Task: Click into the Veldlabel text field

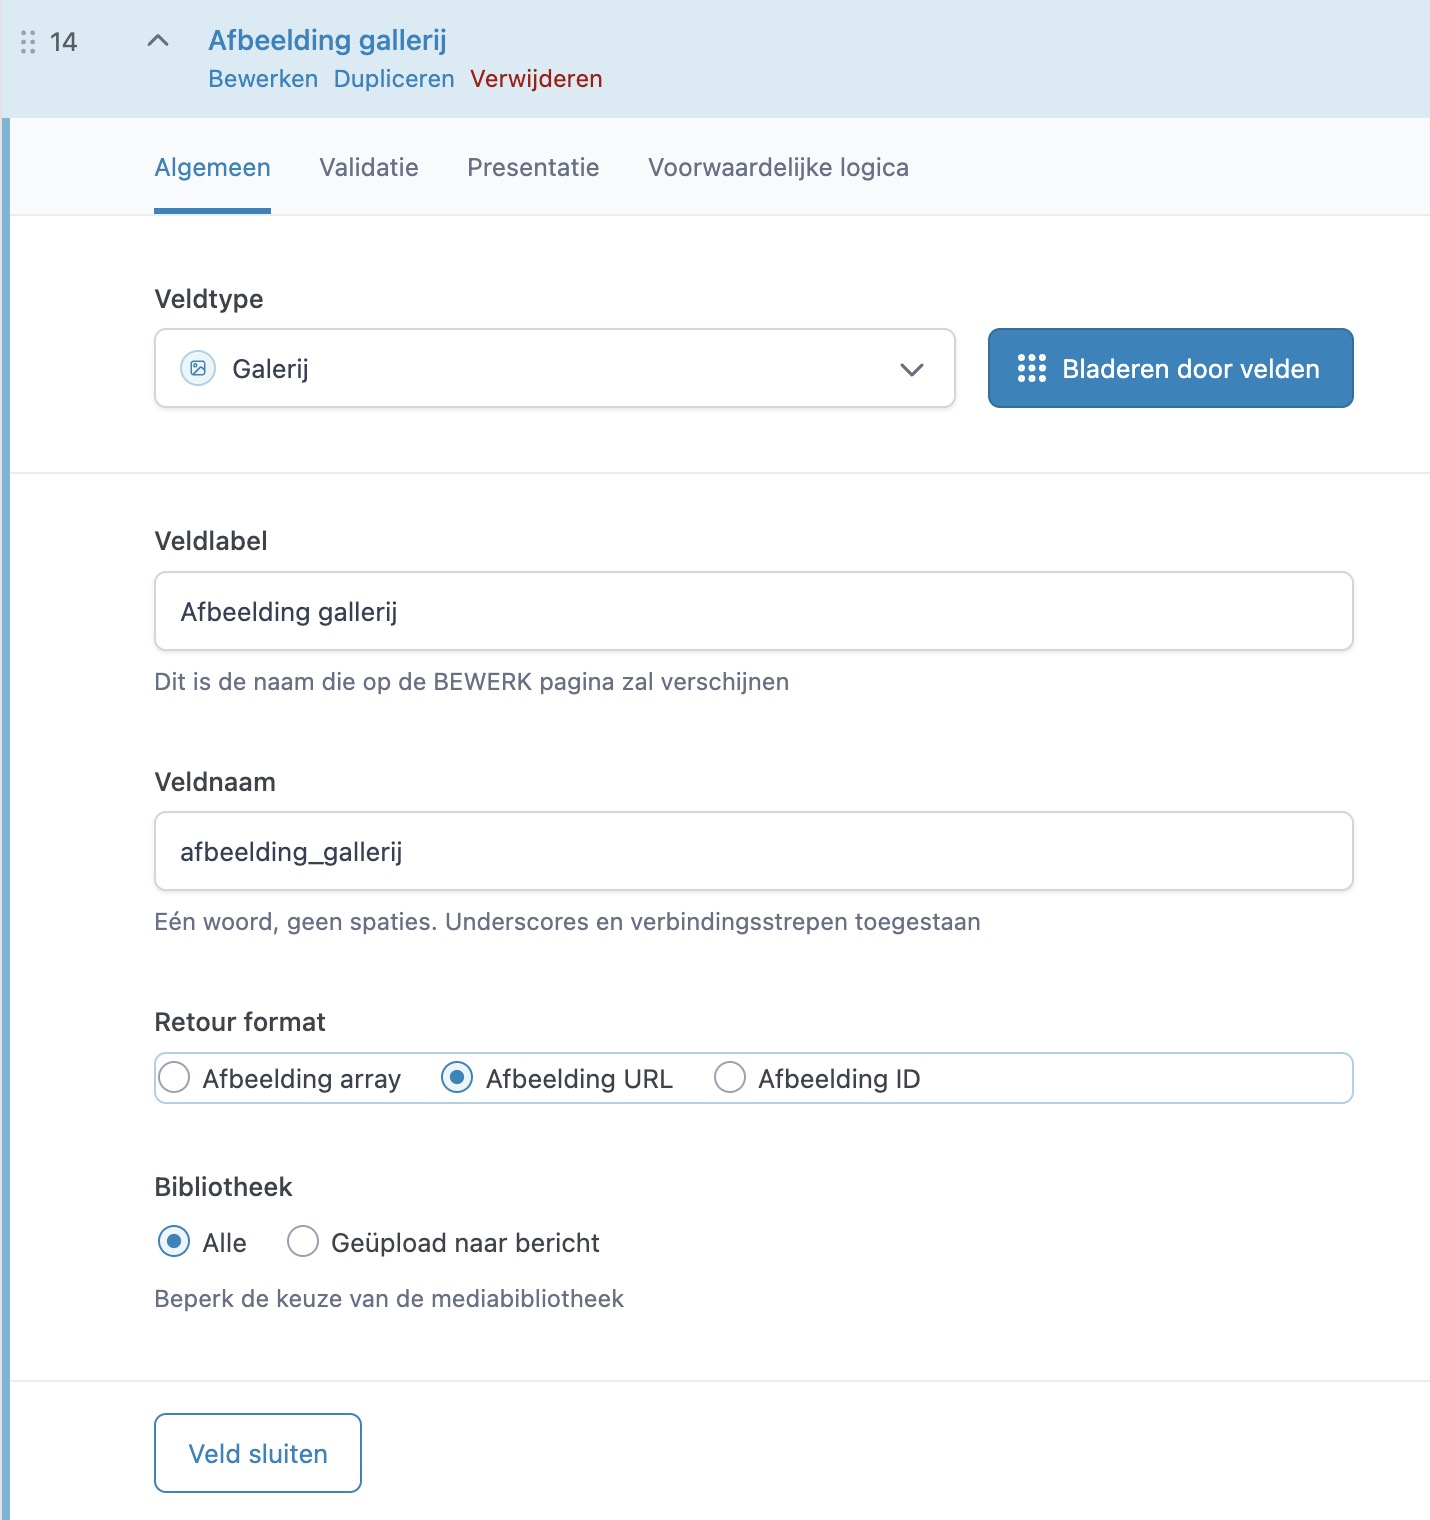Action: (753, 611)
